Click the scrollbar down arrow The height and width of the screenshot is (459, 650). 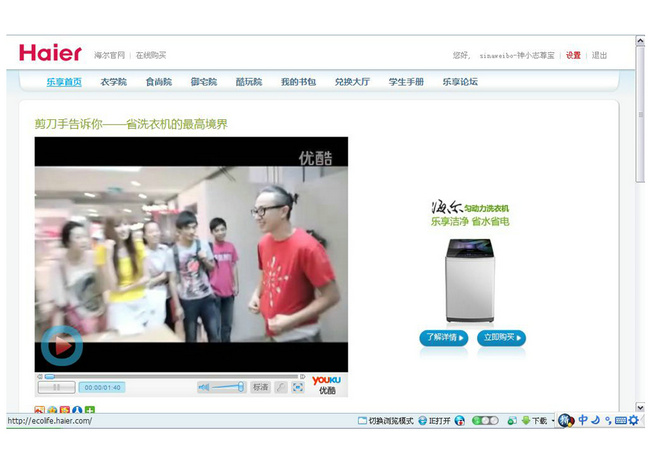click(640, 407)
